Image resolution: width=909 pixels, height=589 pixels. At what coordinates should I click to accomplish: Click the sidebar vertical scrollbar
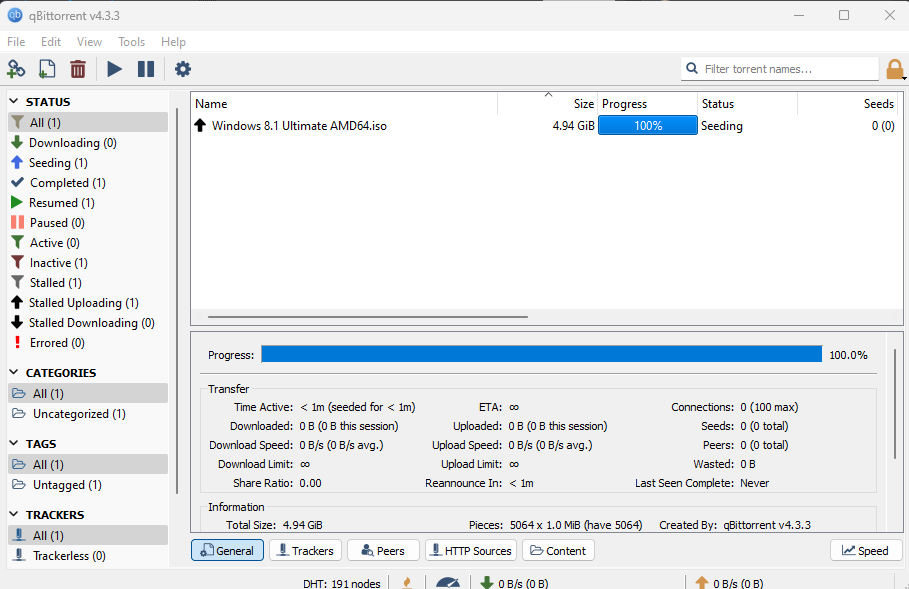coord(177,301)
